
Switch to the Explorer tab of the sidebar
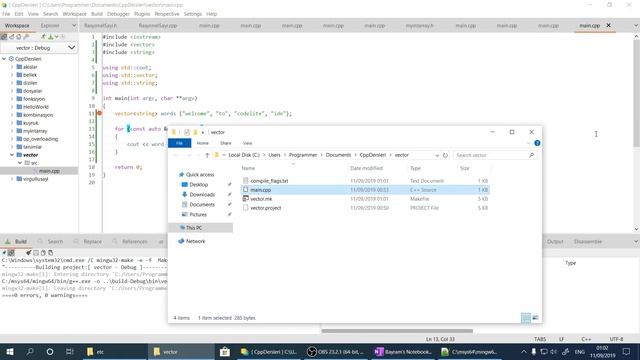(50, 25)
